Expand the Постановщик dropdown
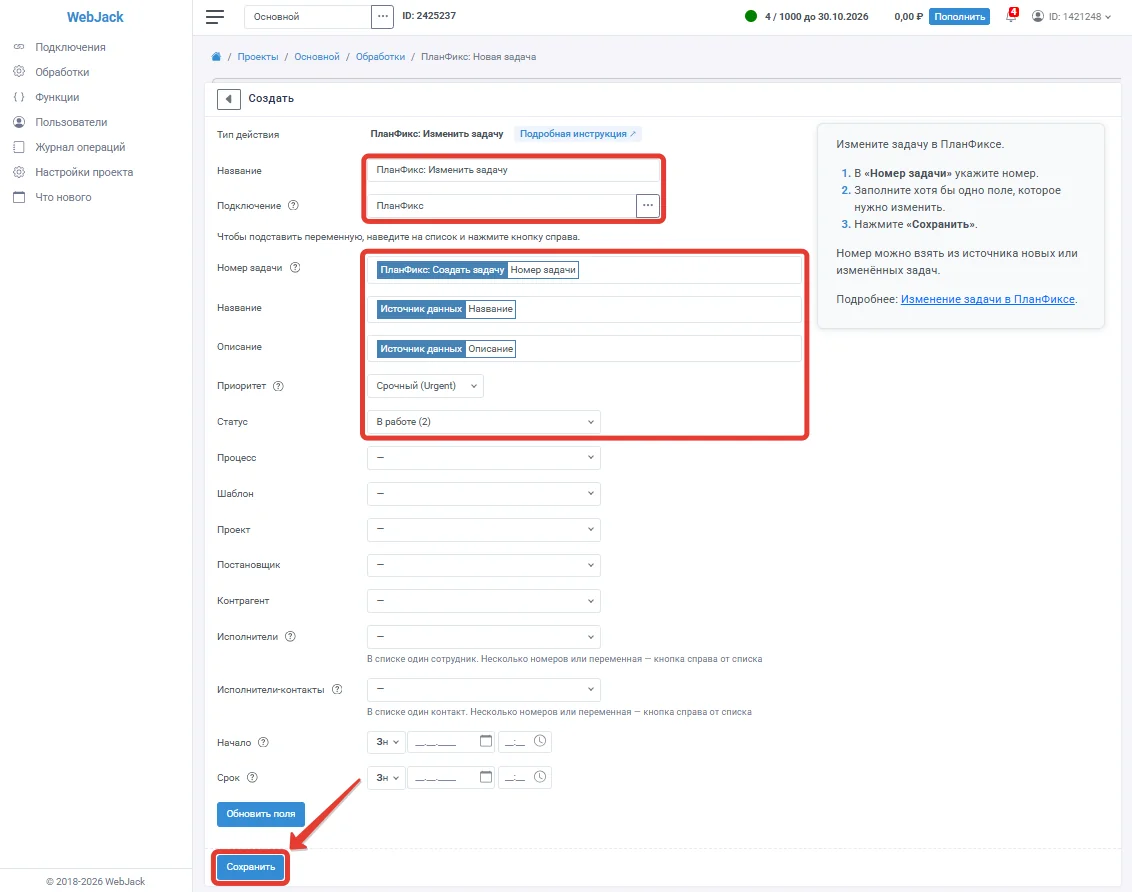 484,565
